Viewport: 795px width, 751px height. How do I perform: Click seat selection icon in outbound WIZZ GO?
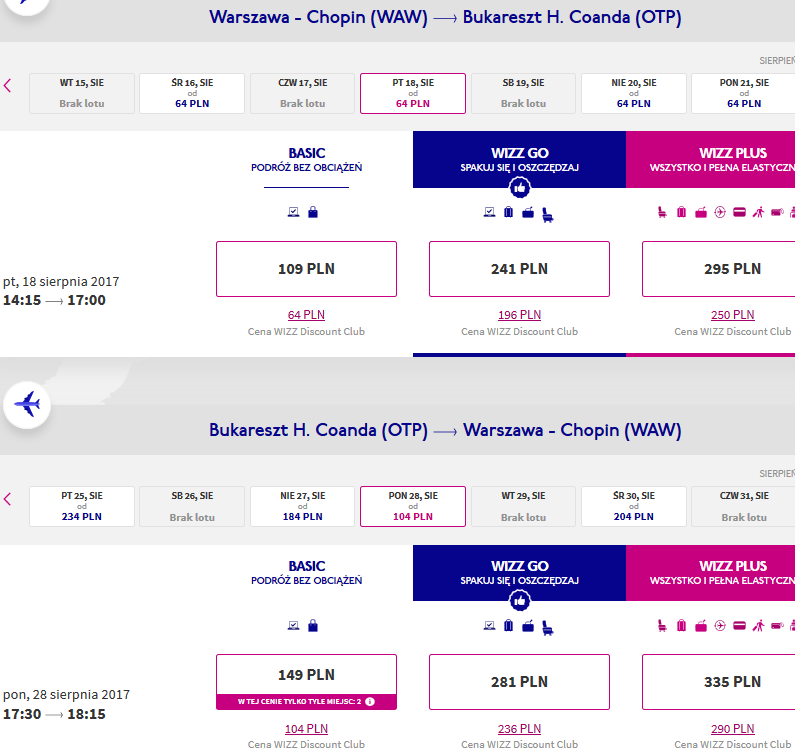coord(548,215)
